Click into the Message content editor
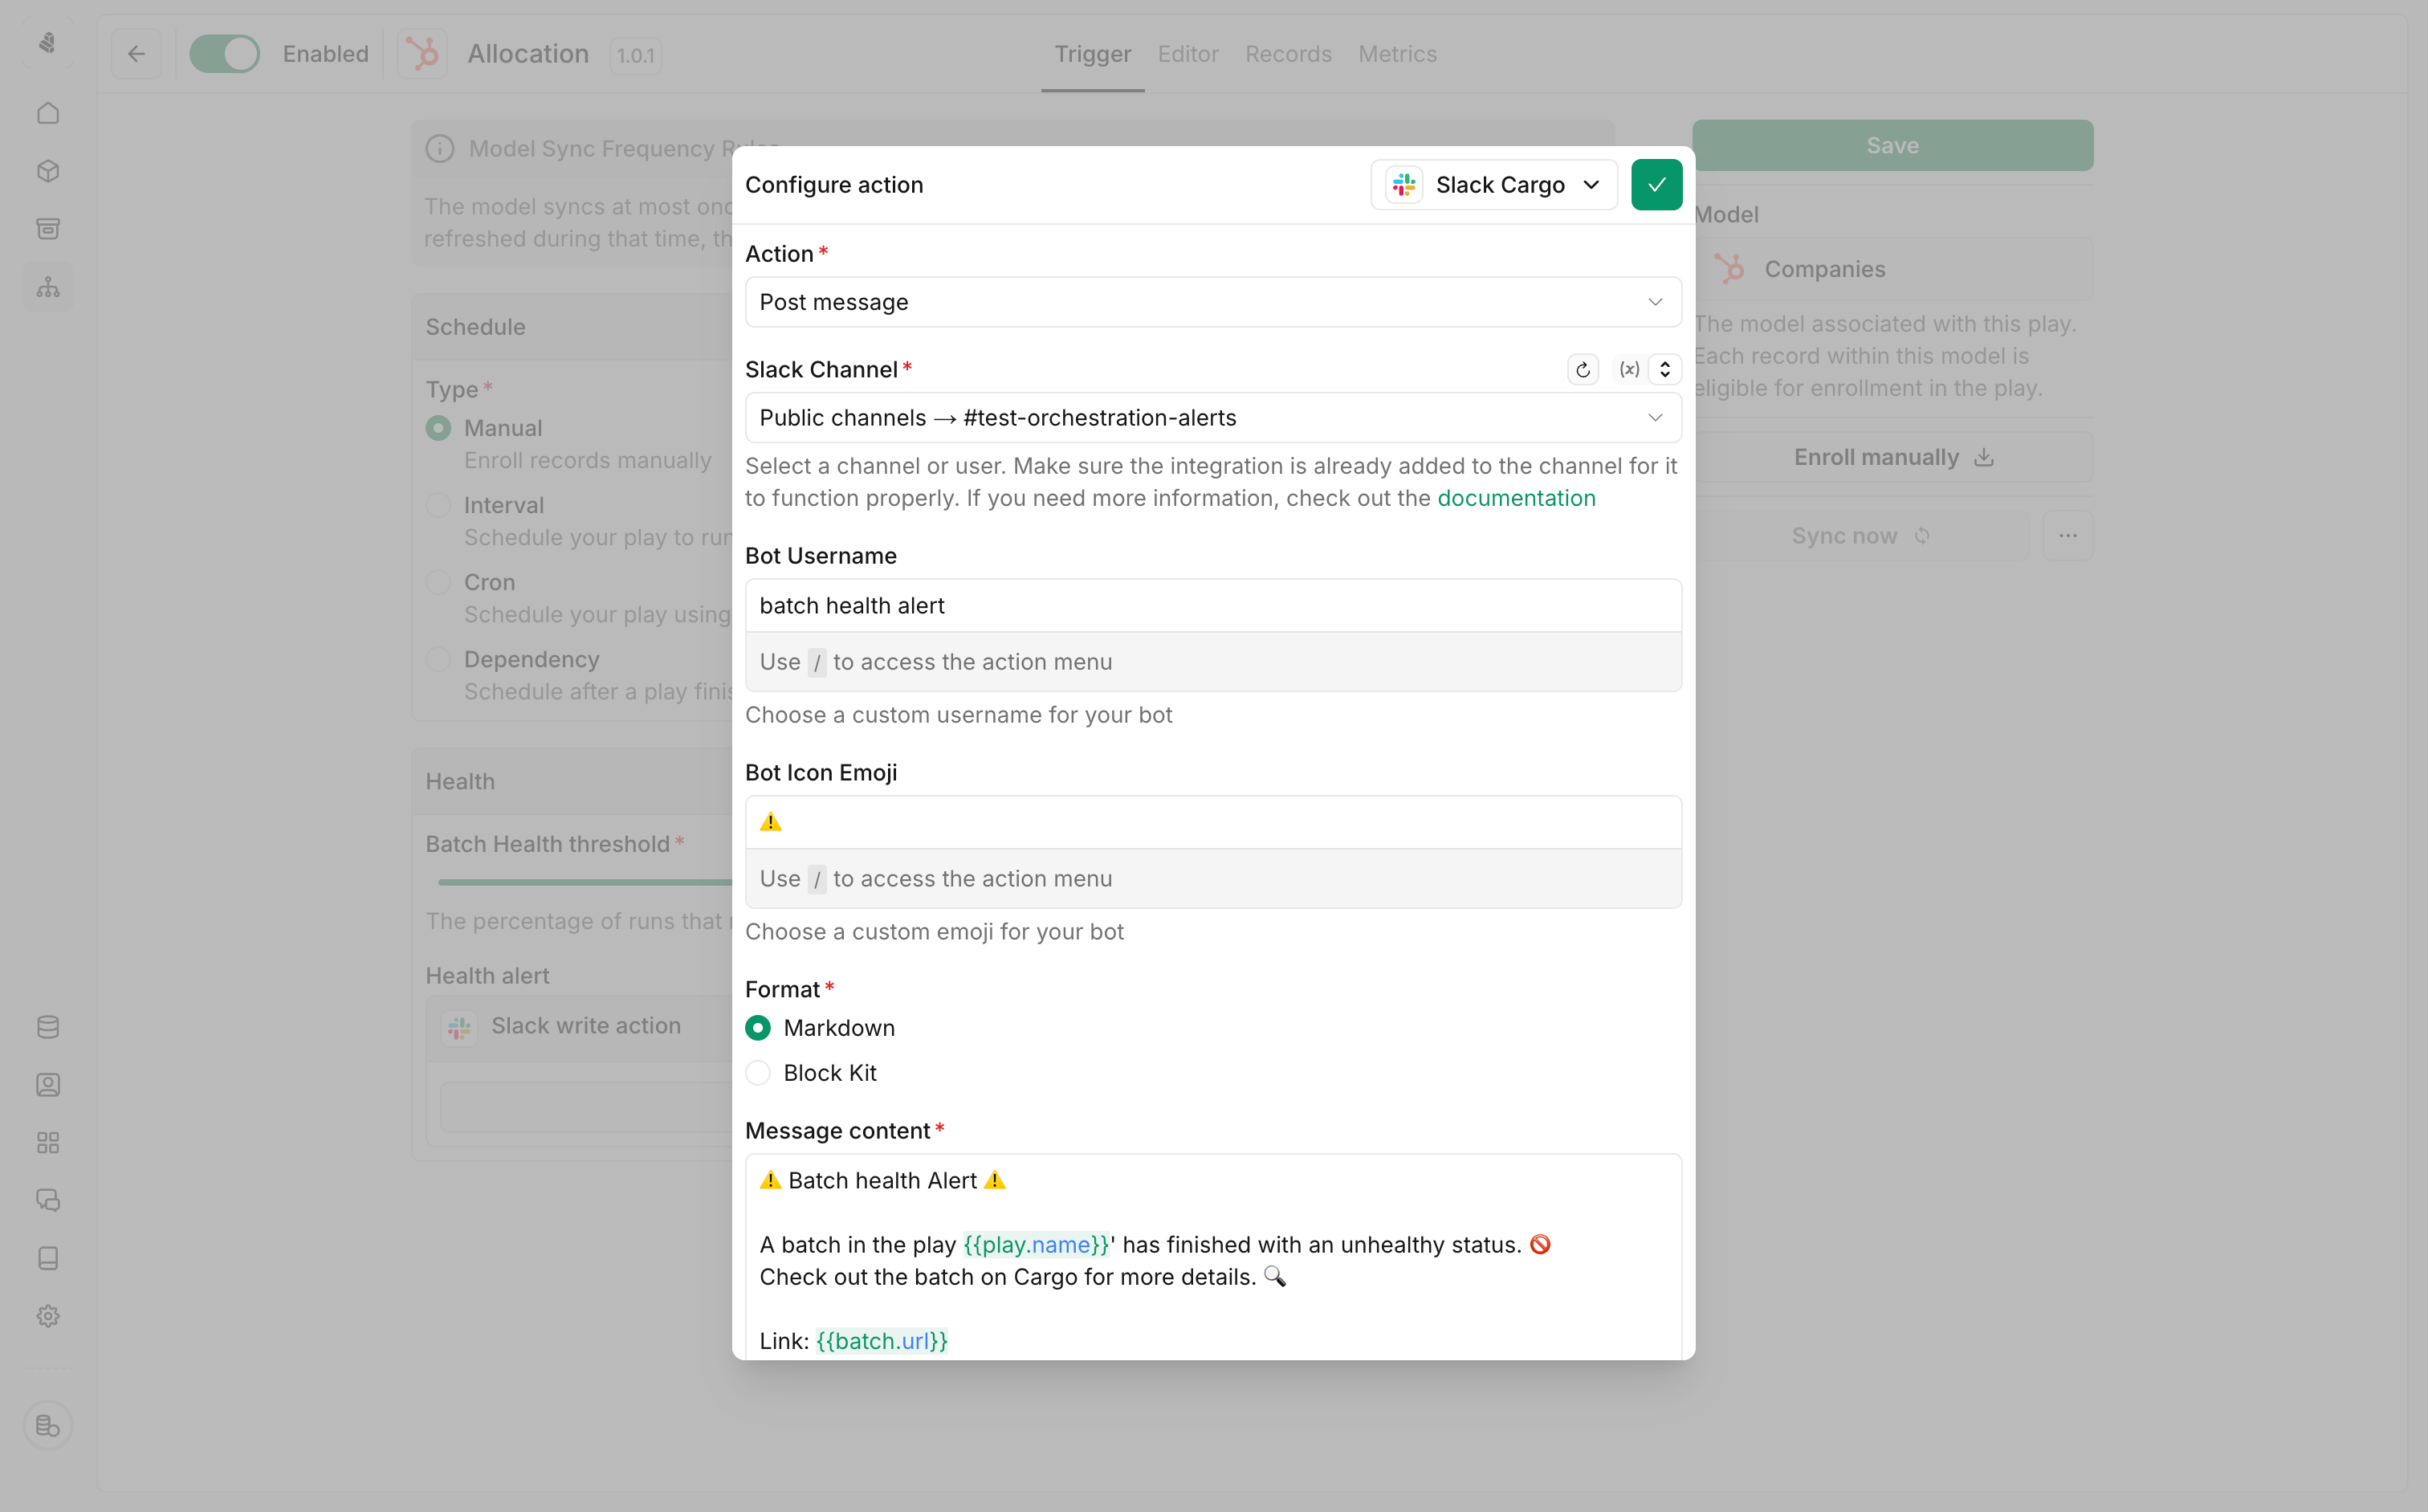 point(1213,1257)
